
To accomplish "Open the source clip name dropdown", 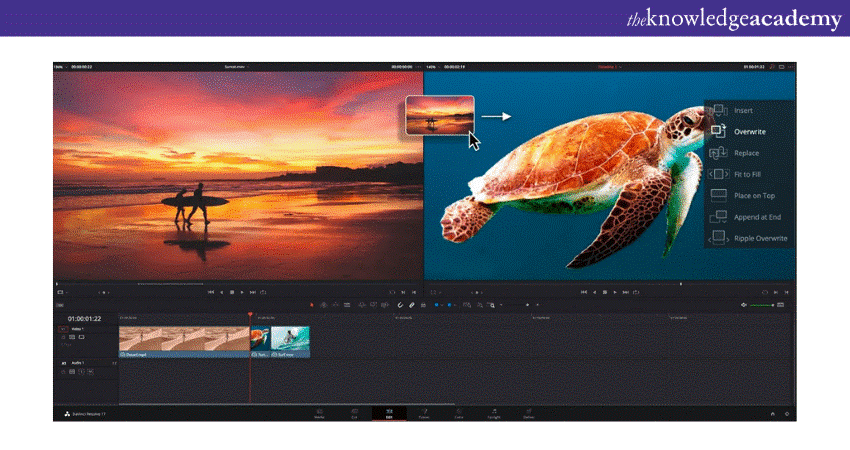I will [238, 67].
